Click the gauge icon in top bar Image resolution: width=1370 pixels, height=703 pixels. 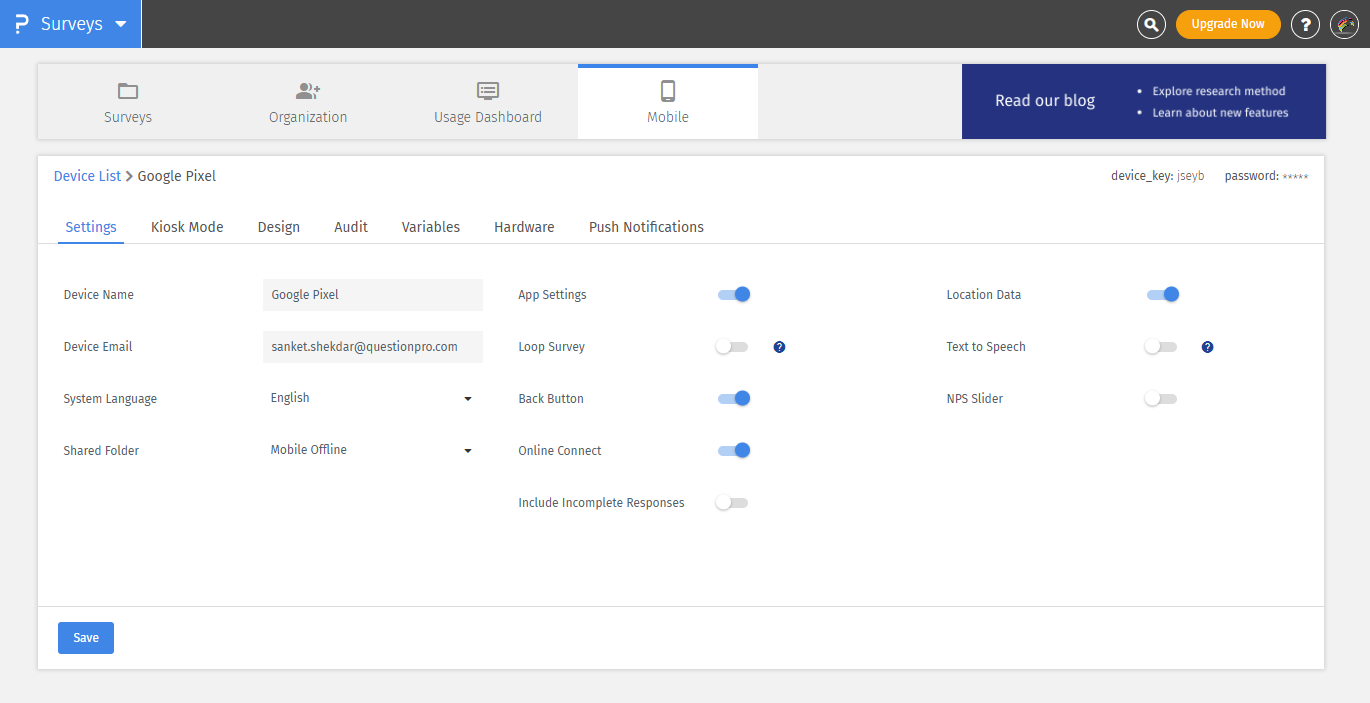1344,24
